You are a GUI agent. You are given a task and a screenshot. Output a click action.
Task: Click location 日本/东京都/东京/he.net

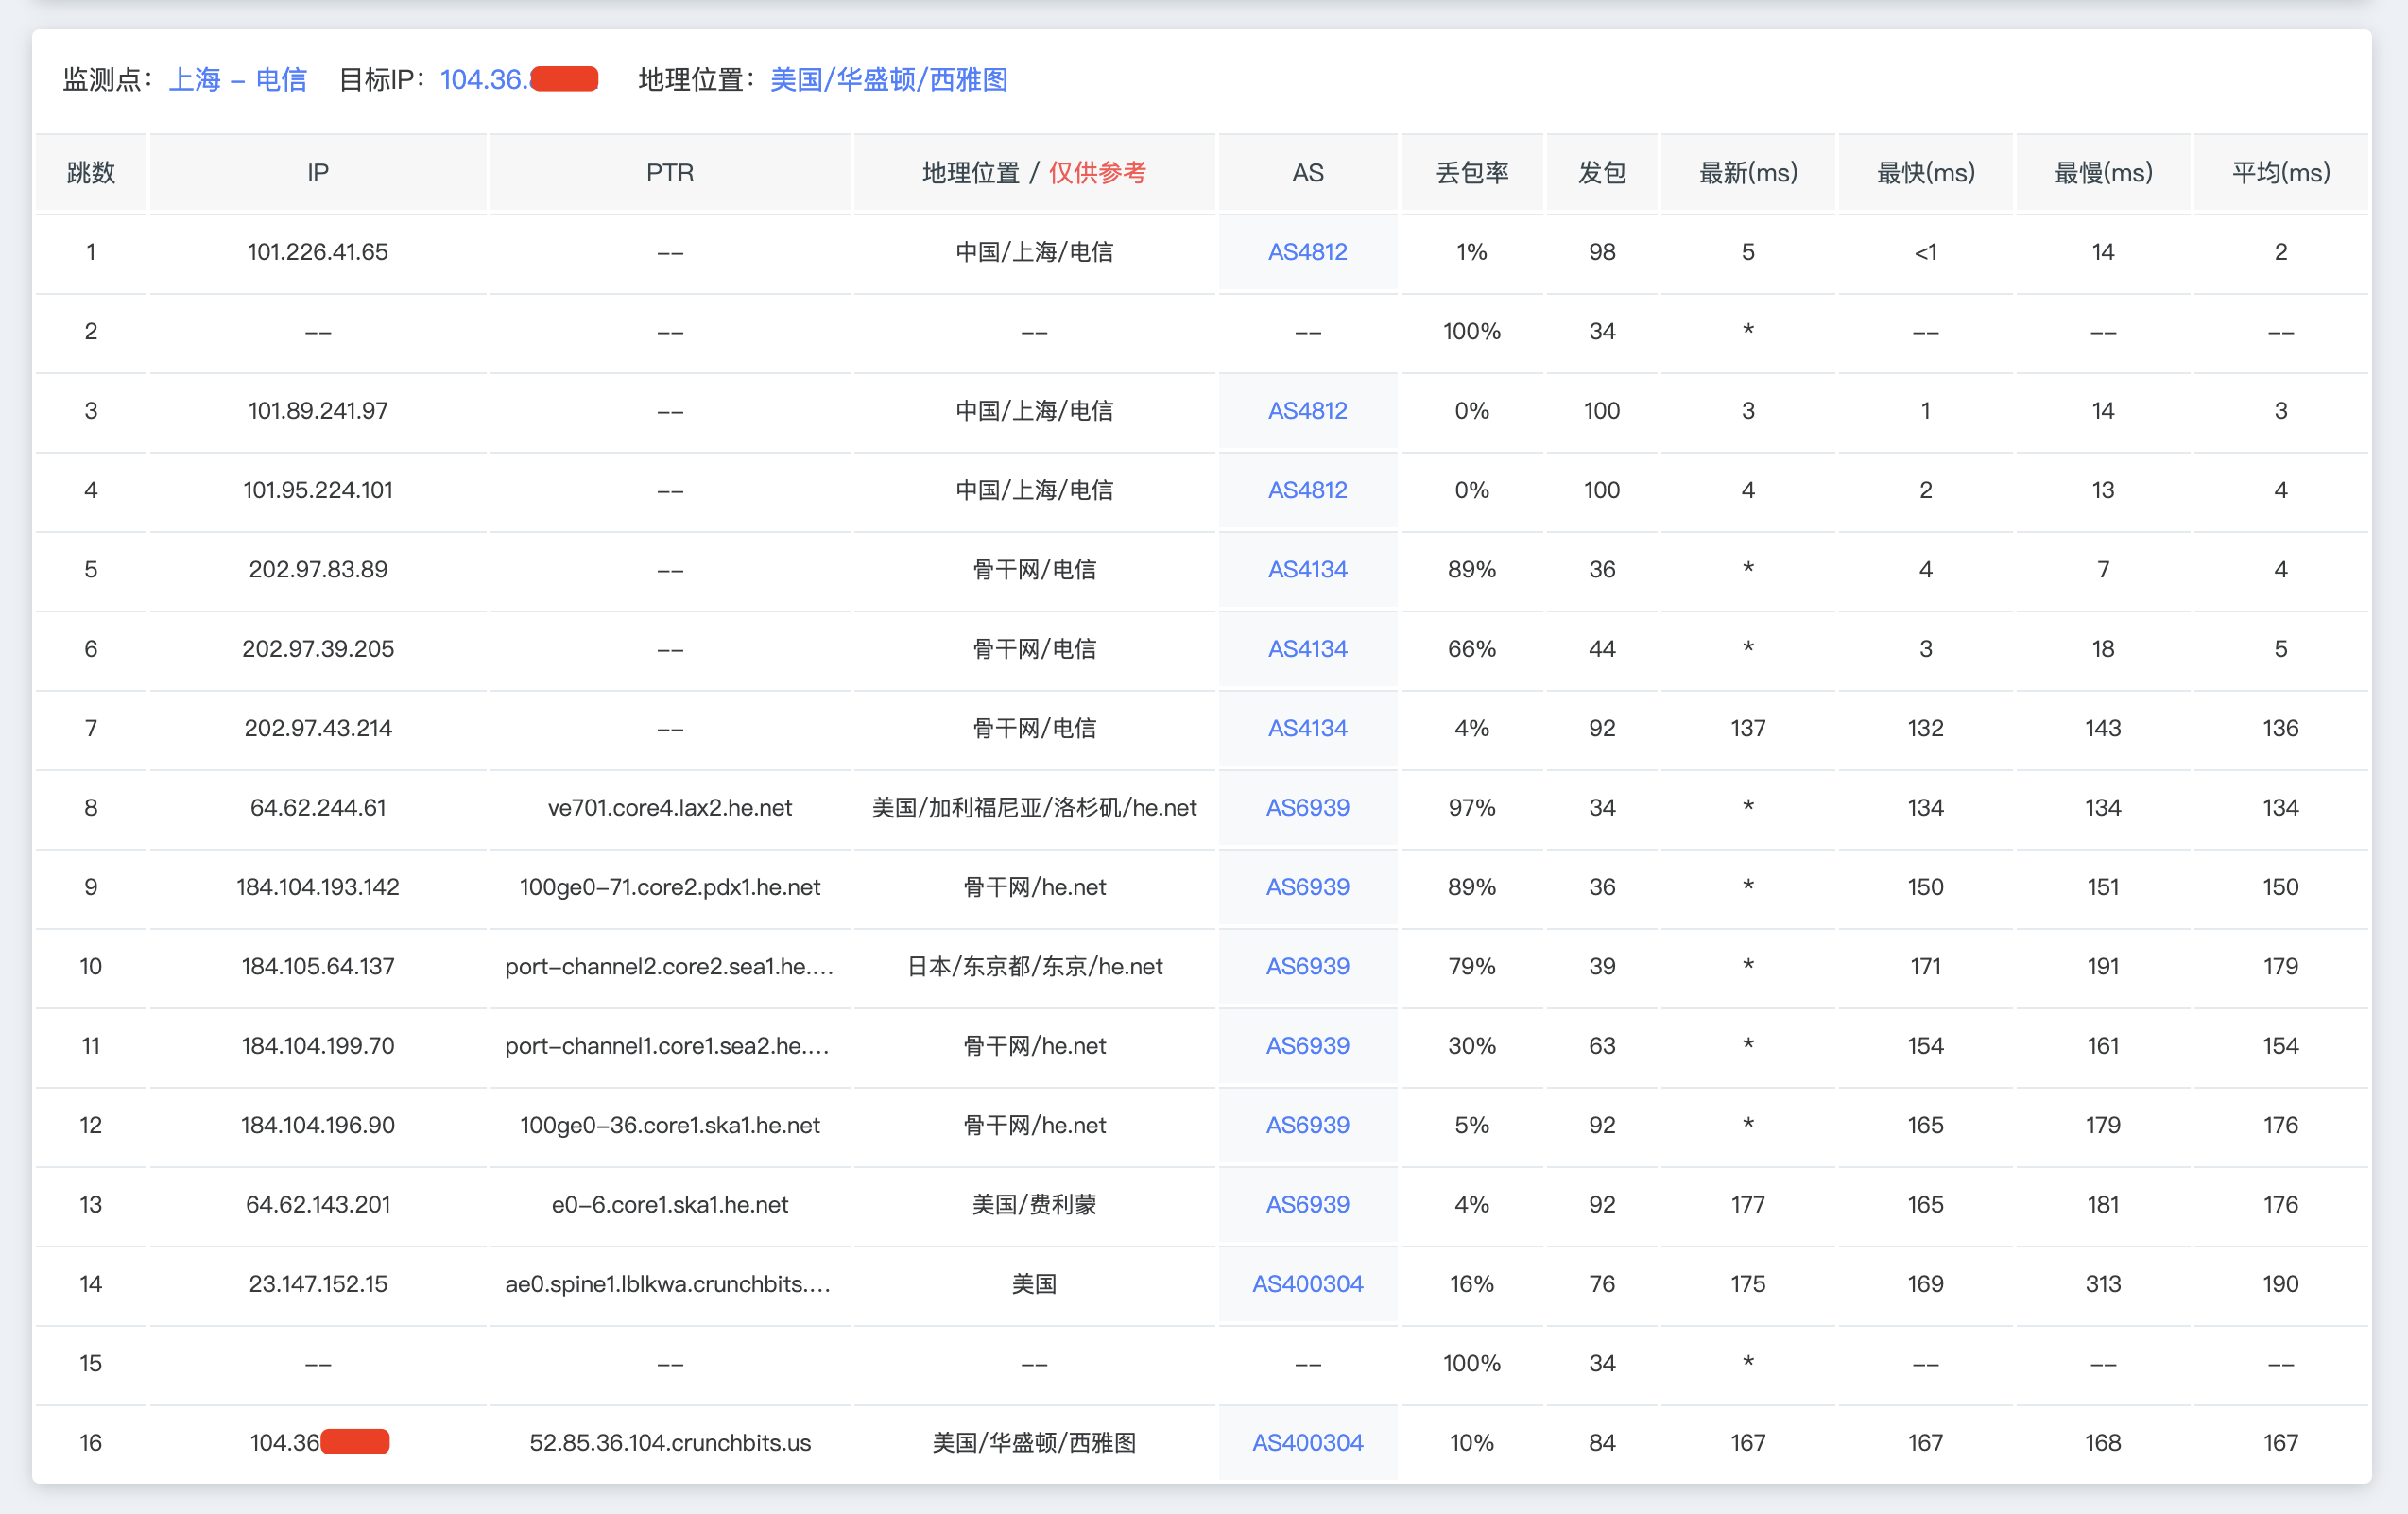point(1034,967)
